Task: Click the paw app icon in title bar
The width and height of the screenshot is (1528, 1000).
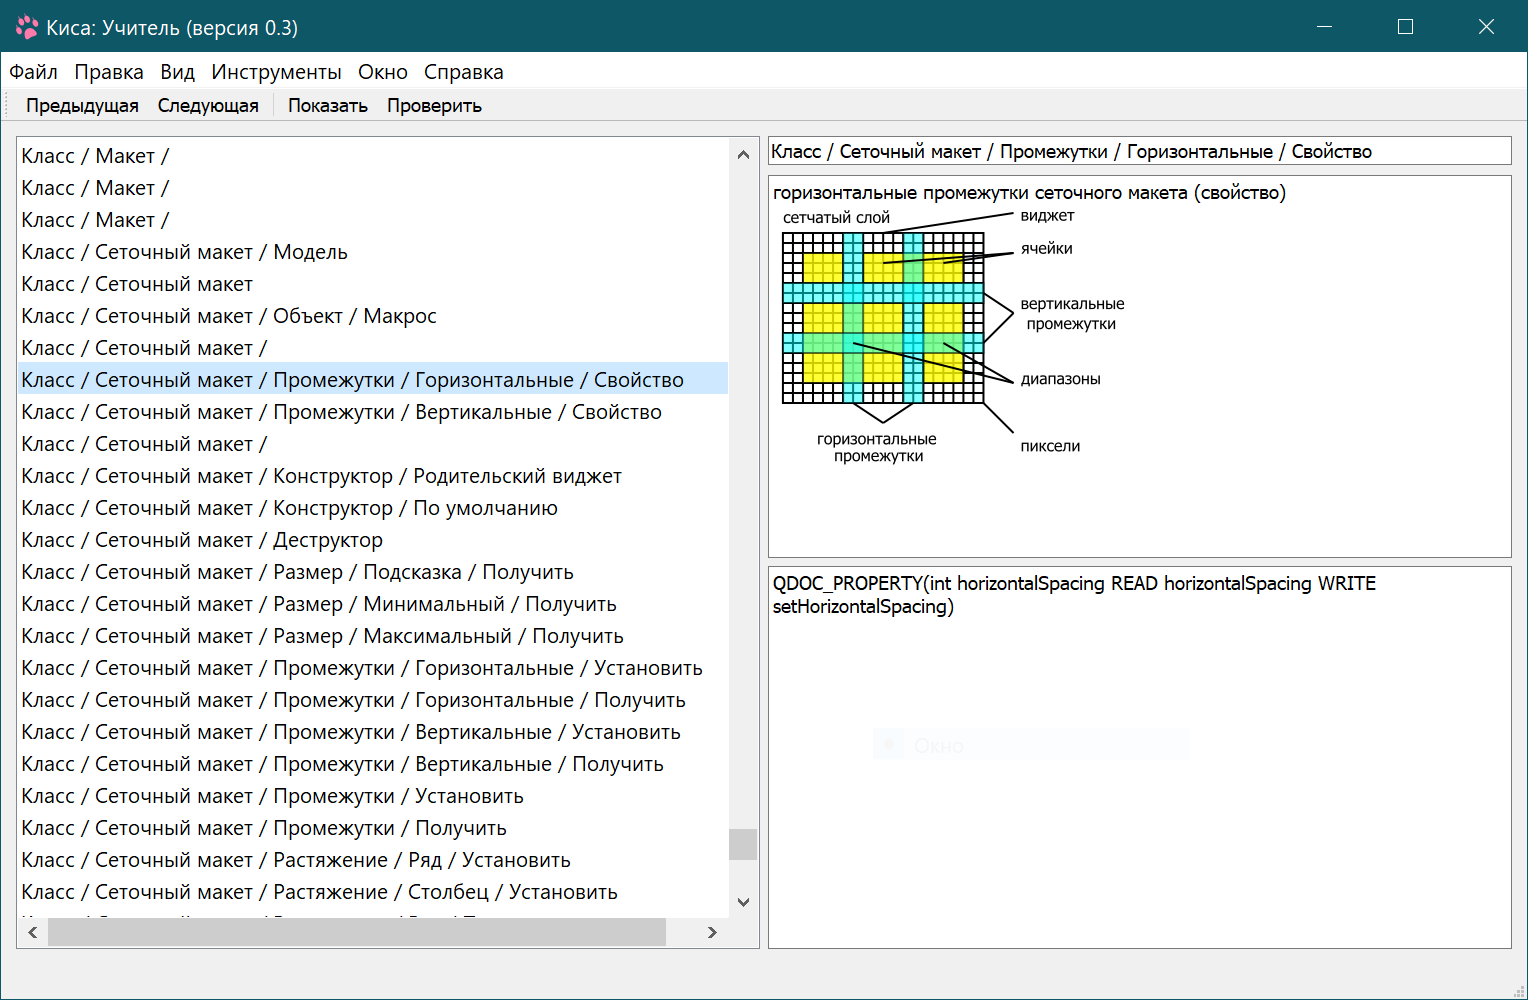Action: click(x=27, y=27)
